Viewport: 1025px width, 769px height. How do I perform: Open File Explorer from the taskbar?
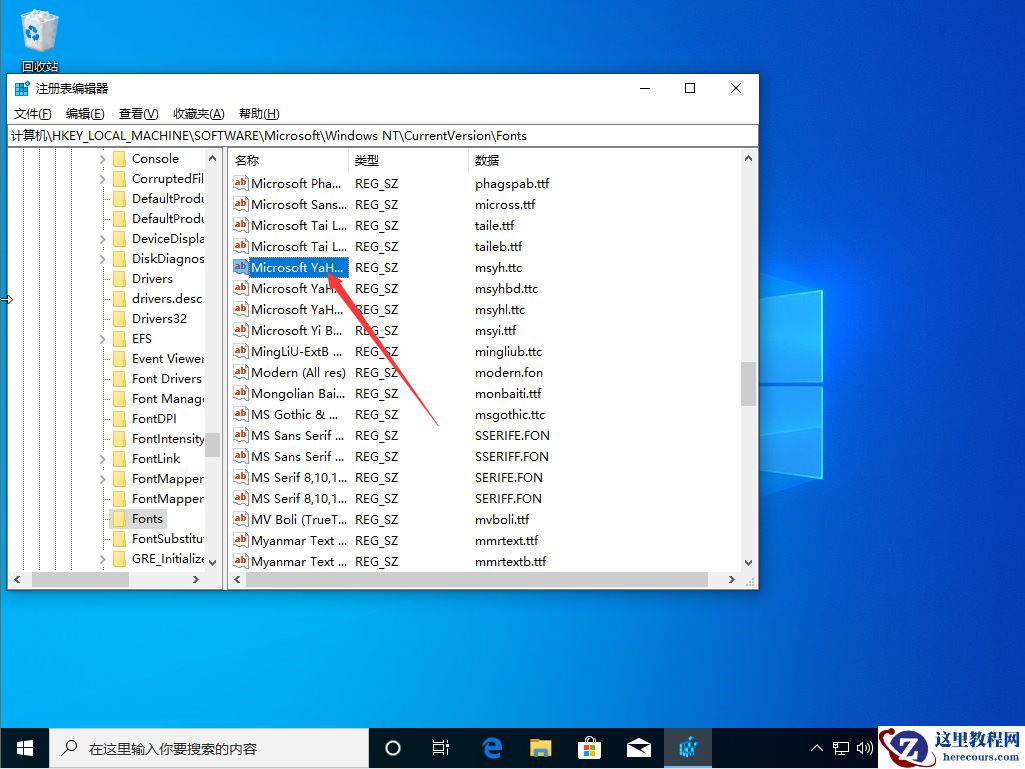point(540,747)
